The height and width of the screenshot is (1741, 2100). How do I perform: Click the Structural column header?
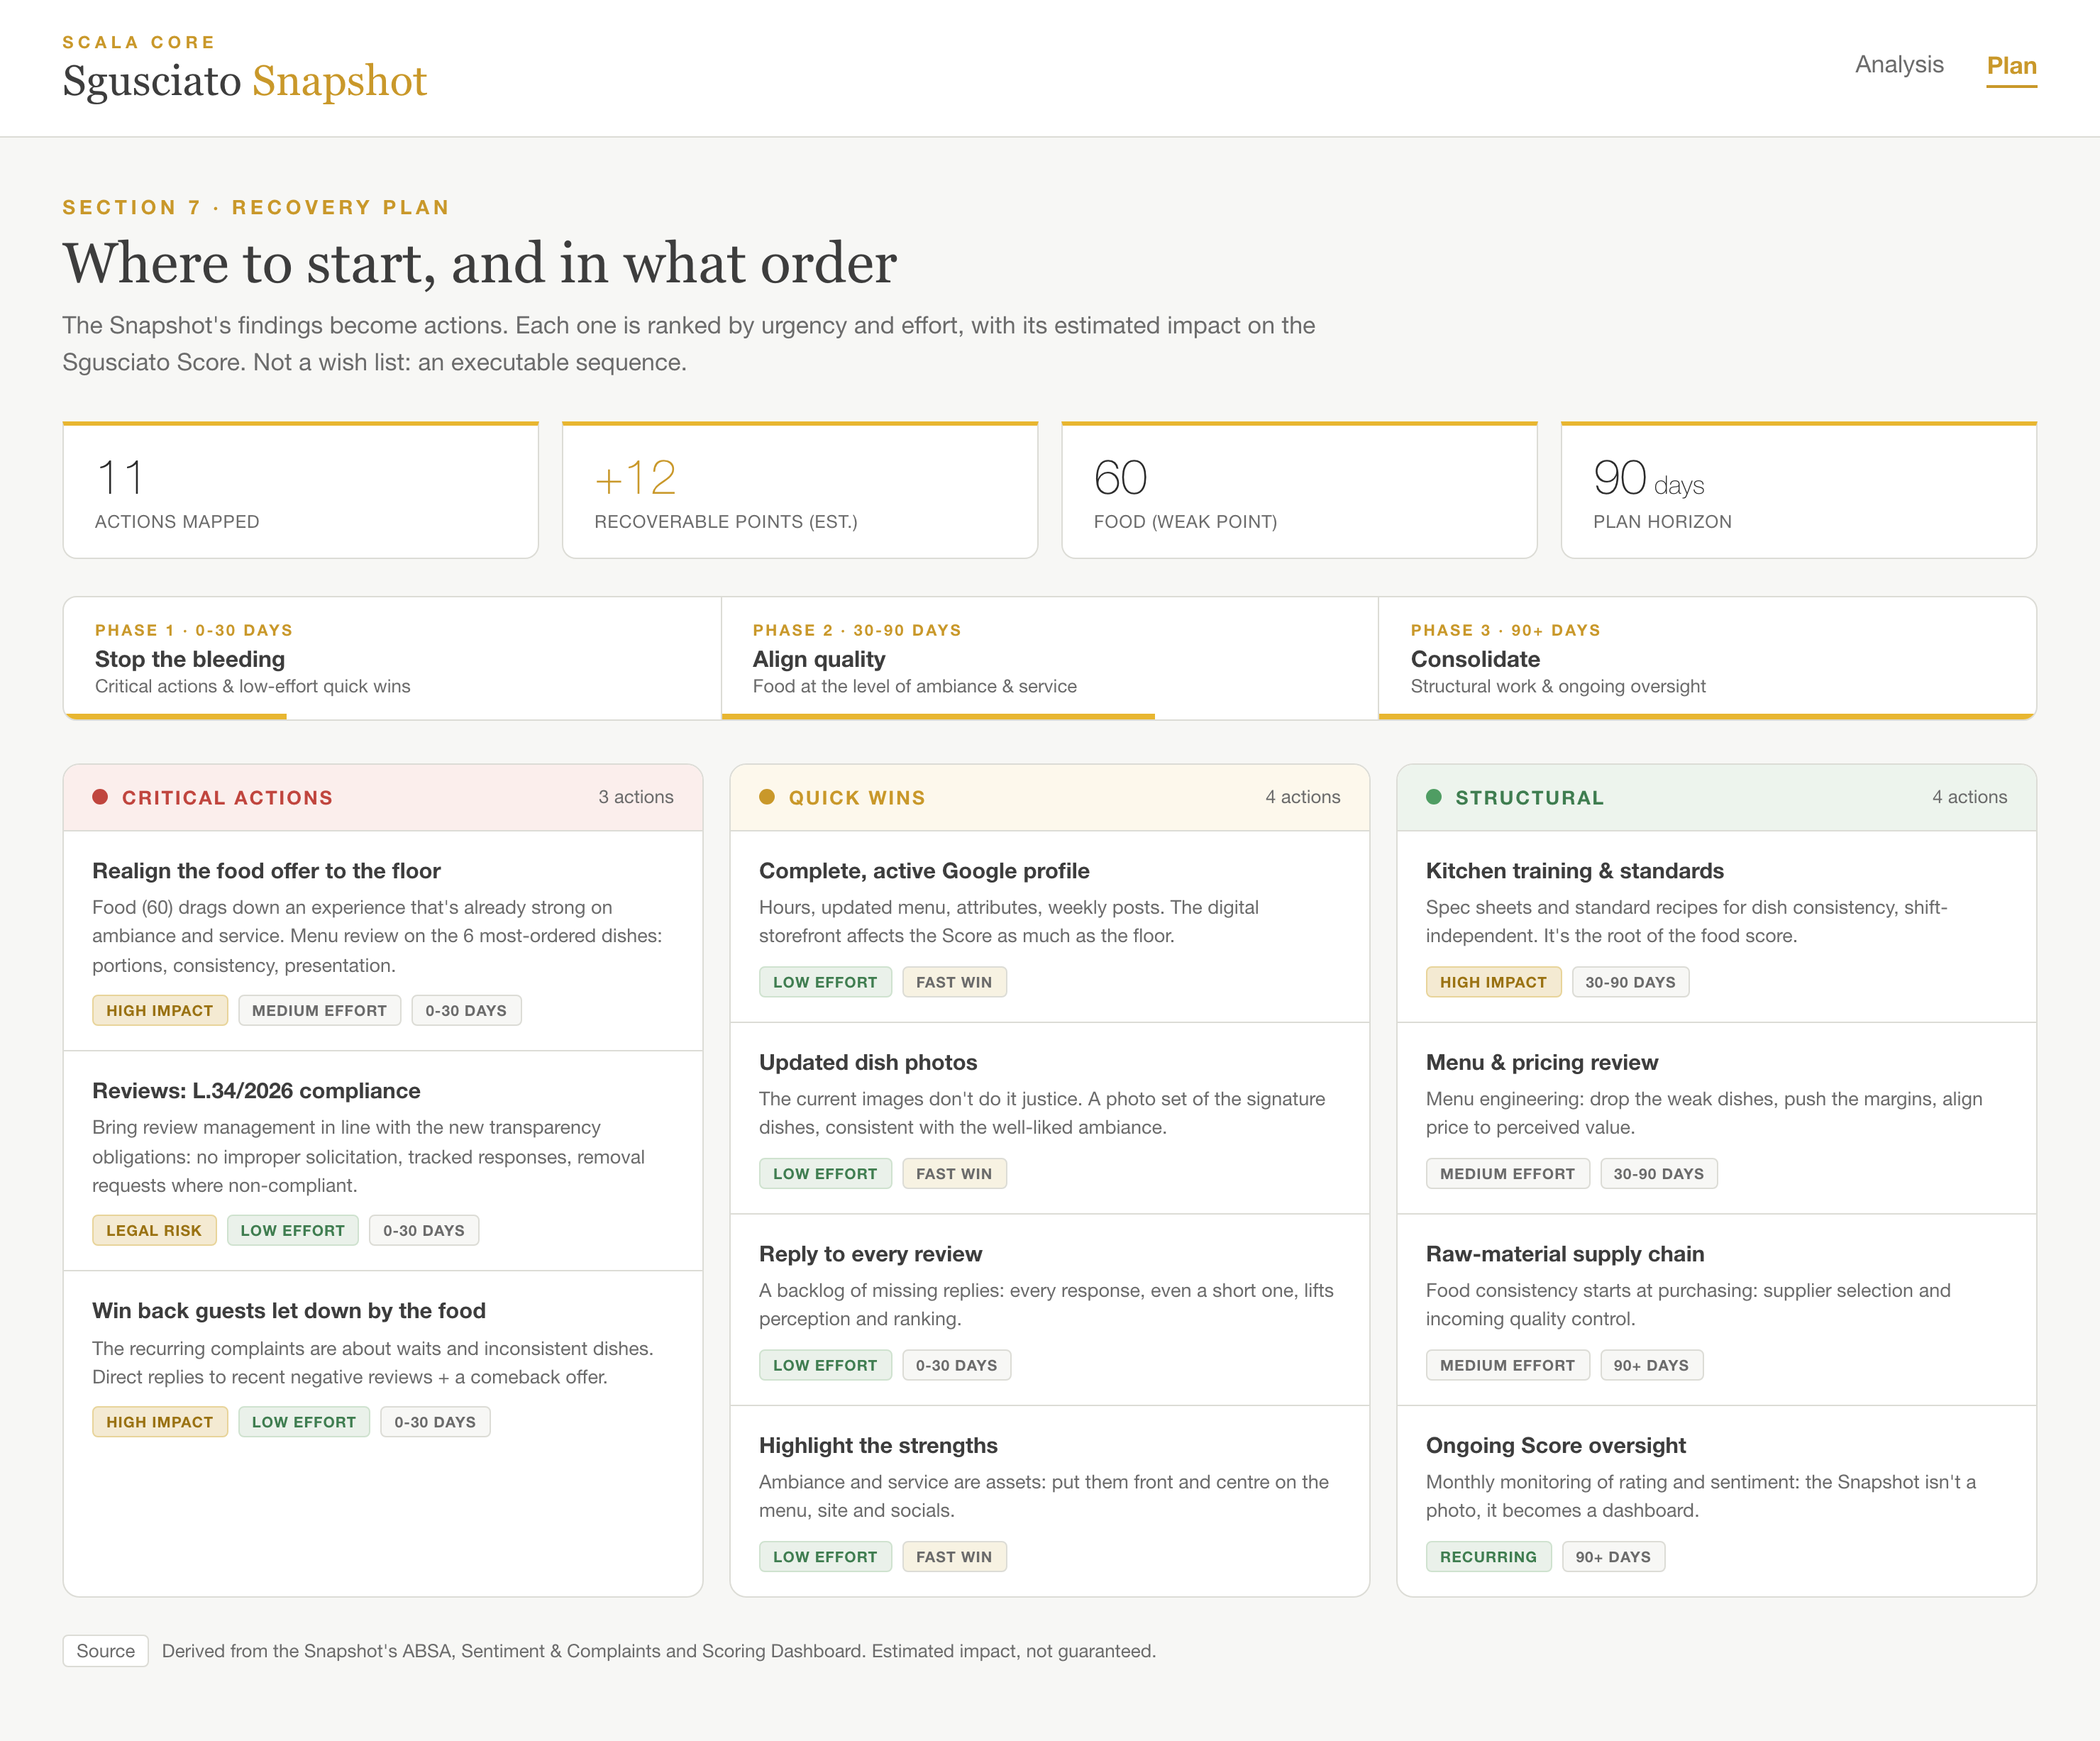click(1716, 798)
